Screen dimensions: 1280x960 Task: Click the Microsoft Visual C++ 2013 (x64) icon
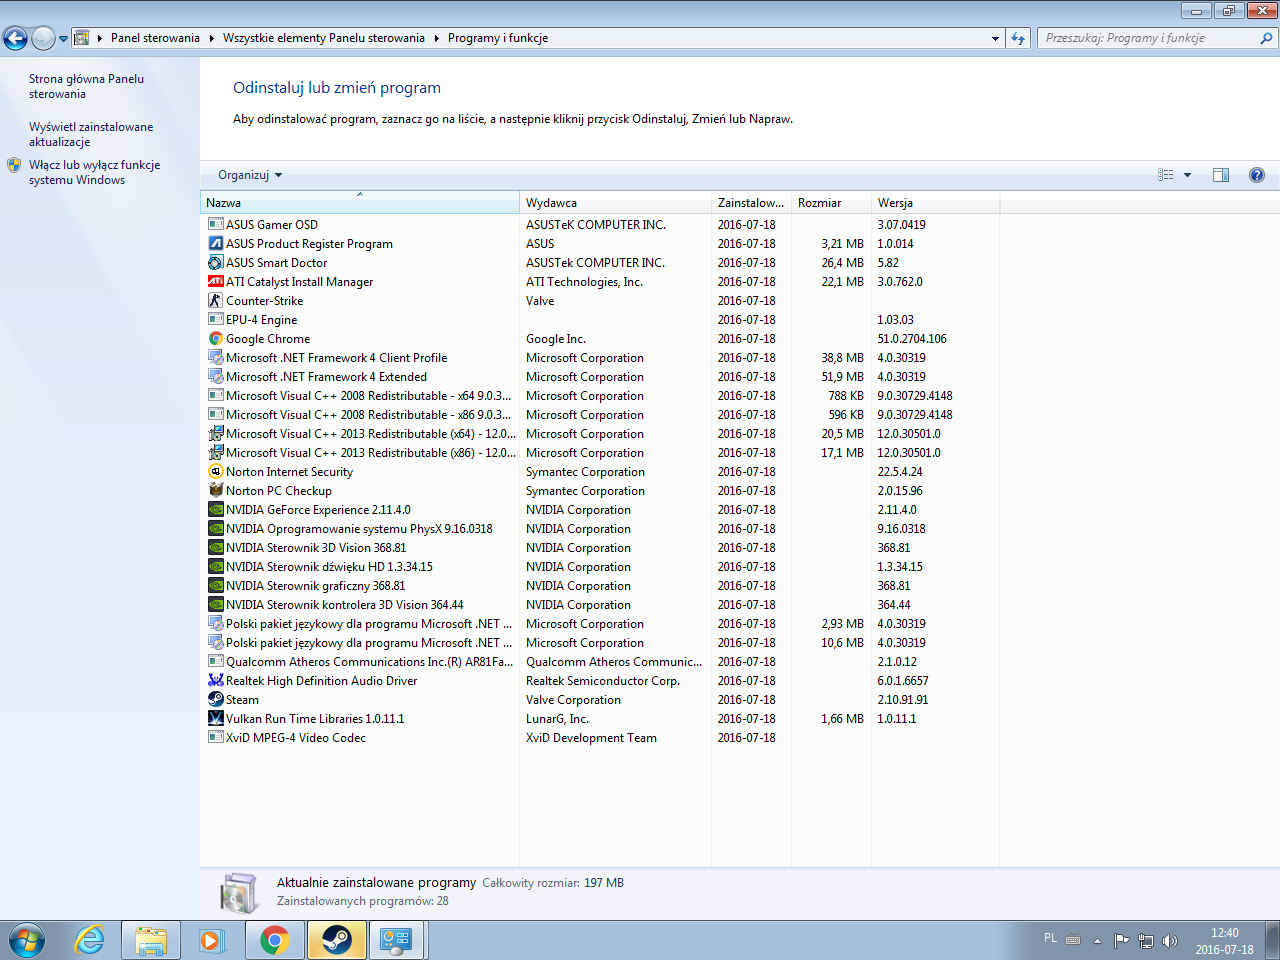[215, 434]
